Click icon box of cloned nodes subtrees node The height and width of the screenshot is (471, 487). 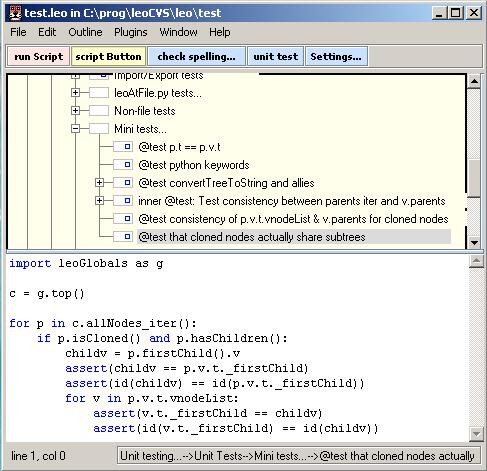click(122, 237)
